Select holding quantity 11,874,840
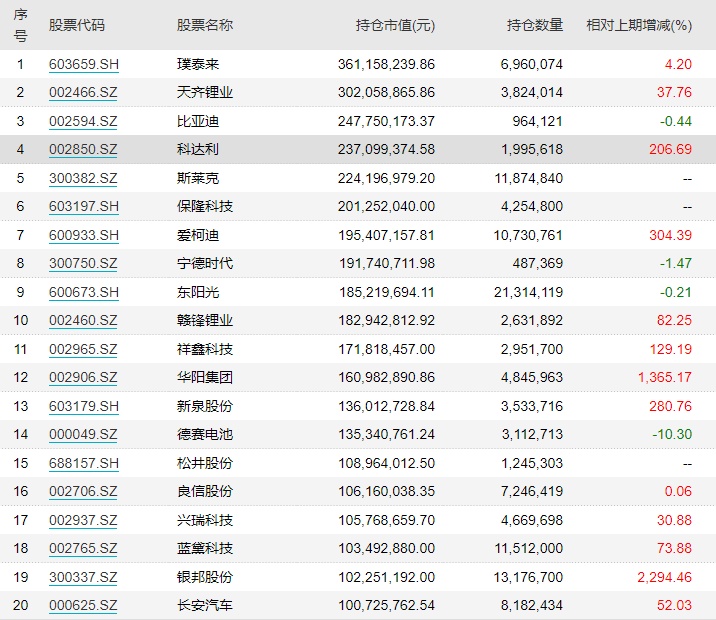The image size is (716, 620). tap(529, 178)
